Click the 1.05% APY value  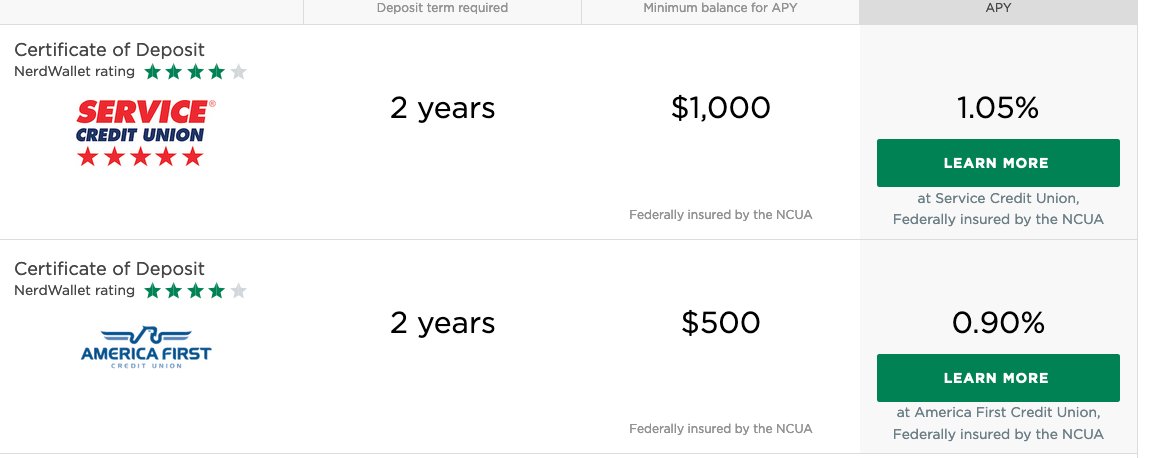[x=997, y=108]
